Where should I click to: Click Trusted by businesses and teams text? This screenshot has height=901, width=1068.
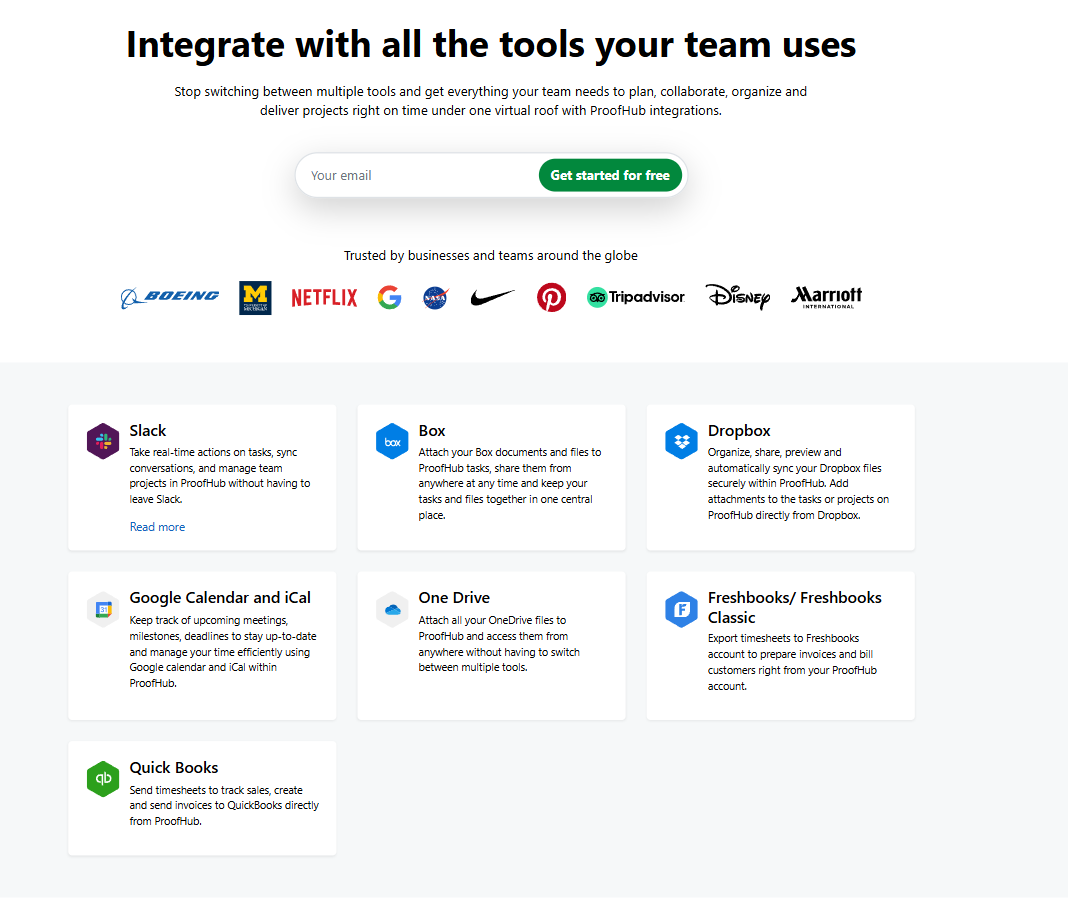490,255
